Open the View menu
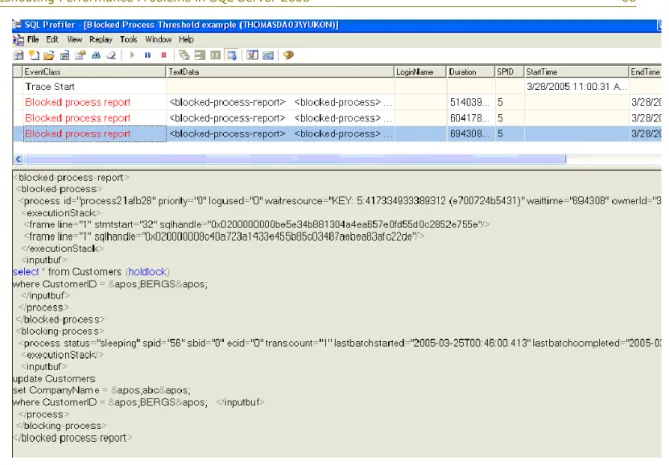The image size is (669, 465). [x=74, y=40]
